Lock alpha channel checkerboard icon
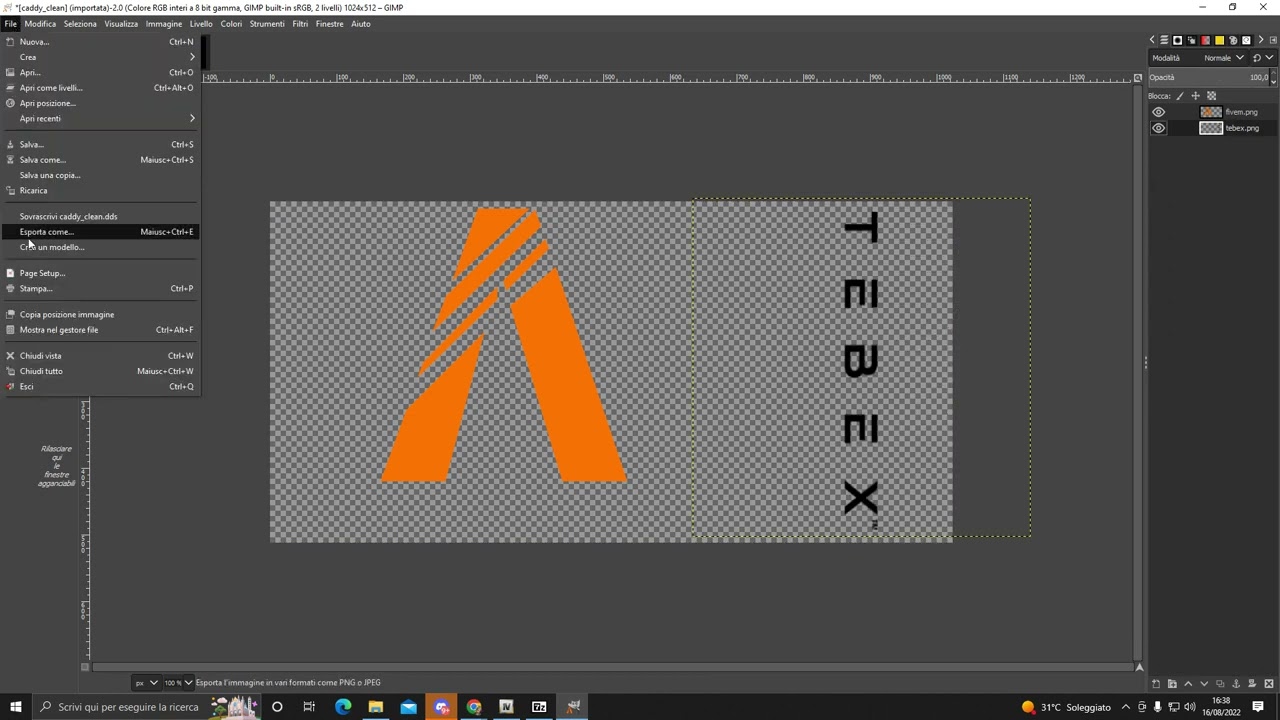This screenshot has width=1280, height=720. point(1211,96)
